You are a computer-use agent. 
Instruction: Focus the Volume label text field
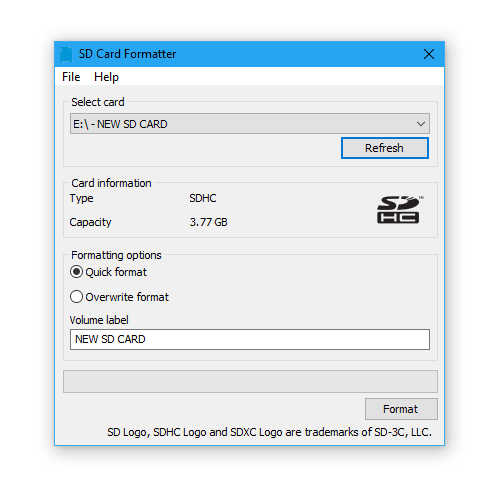point(250,339)
